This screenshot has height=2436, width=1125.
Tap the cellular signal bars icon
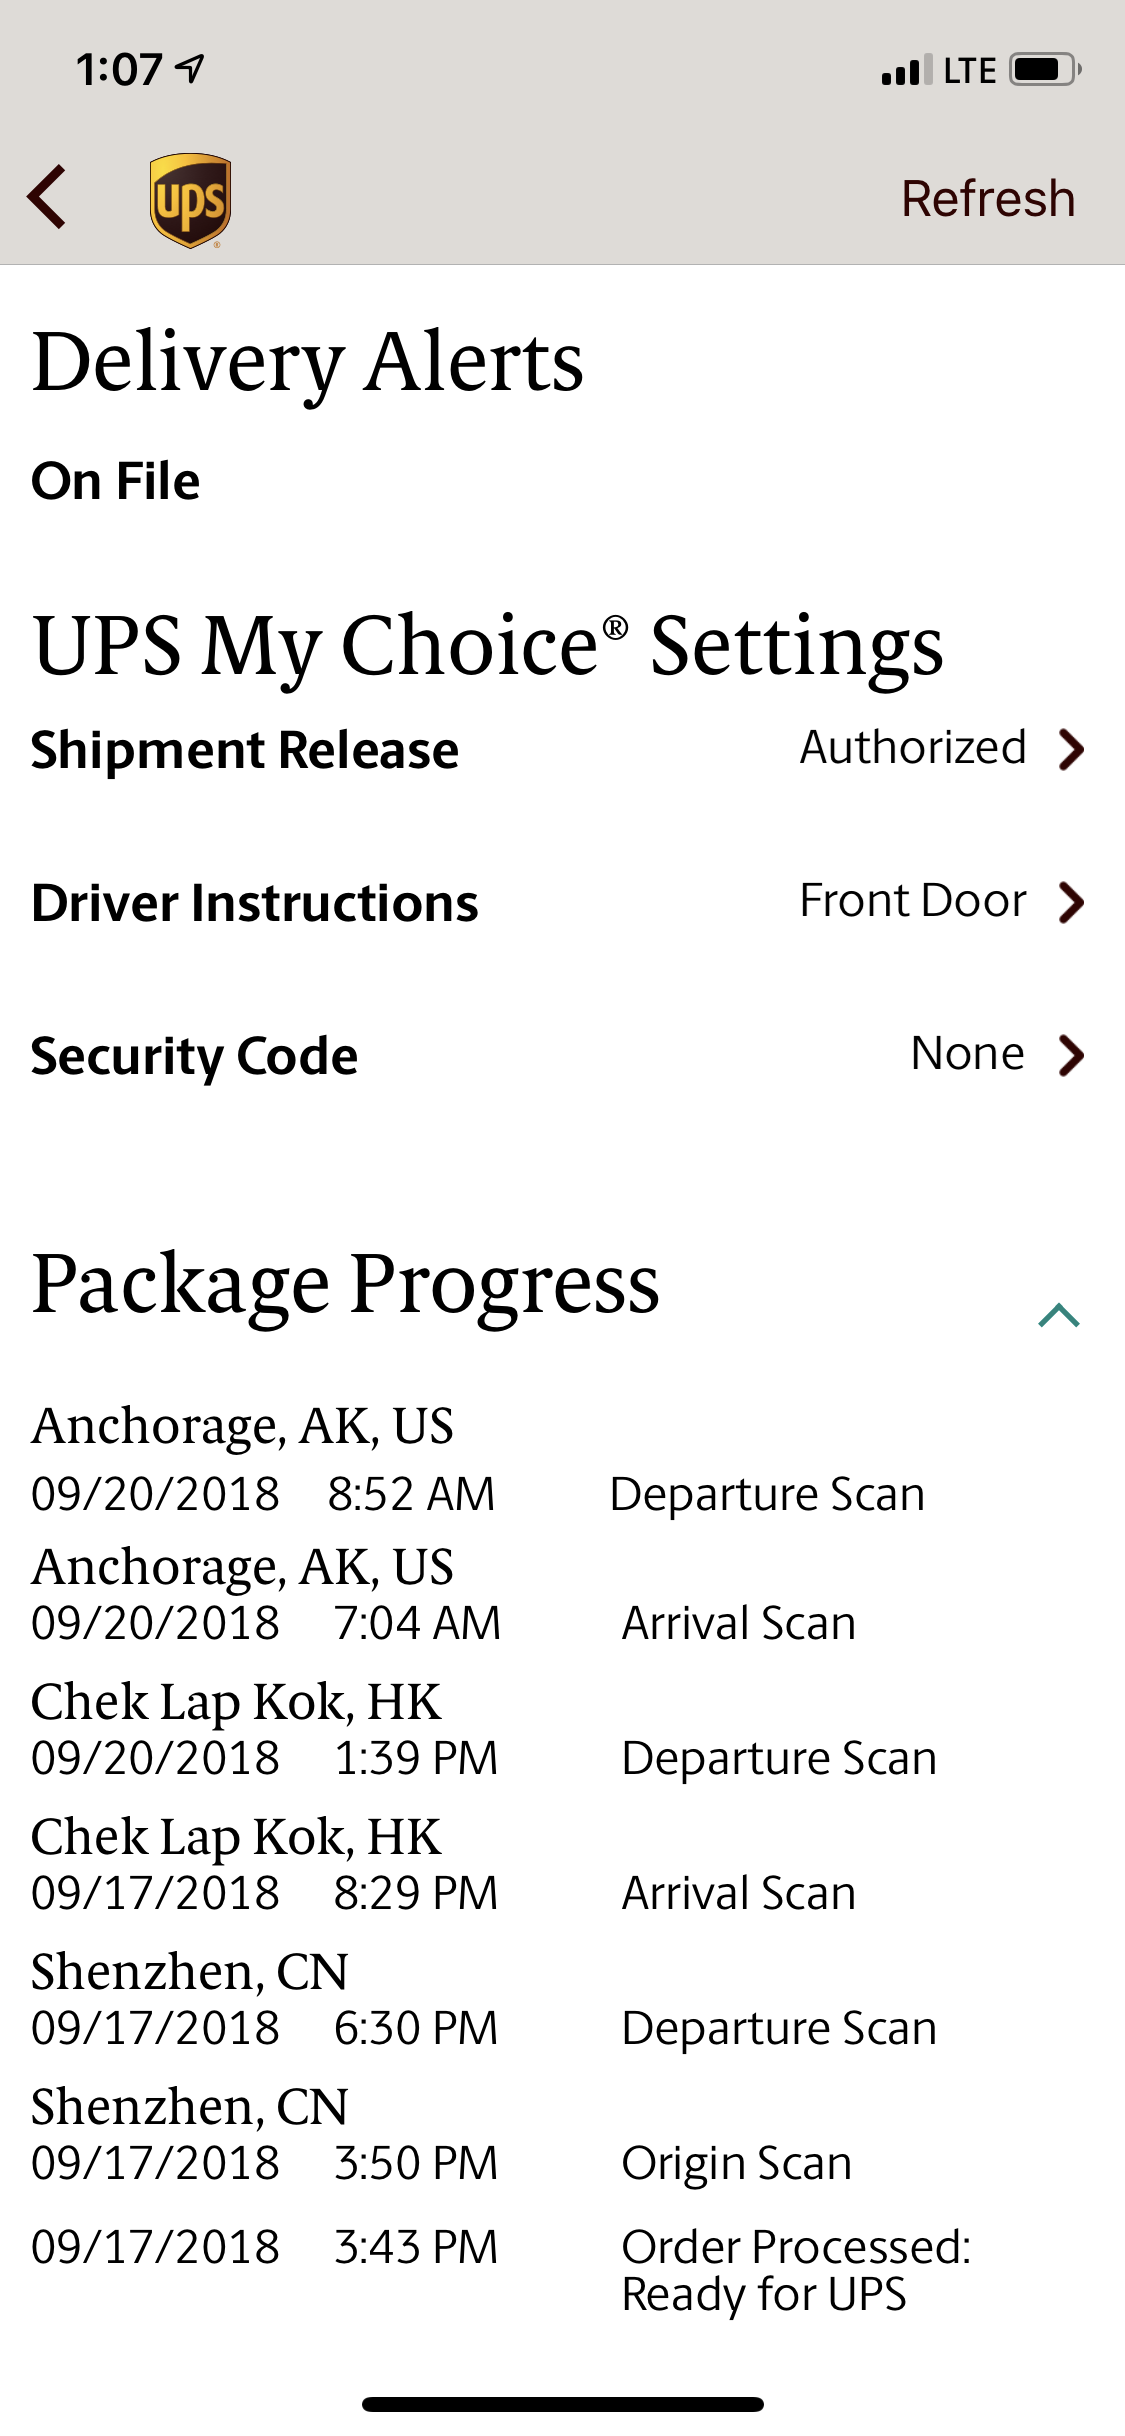tap(906, 71)
